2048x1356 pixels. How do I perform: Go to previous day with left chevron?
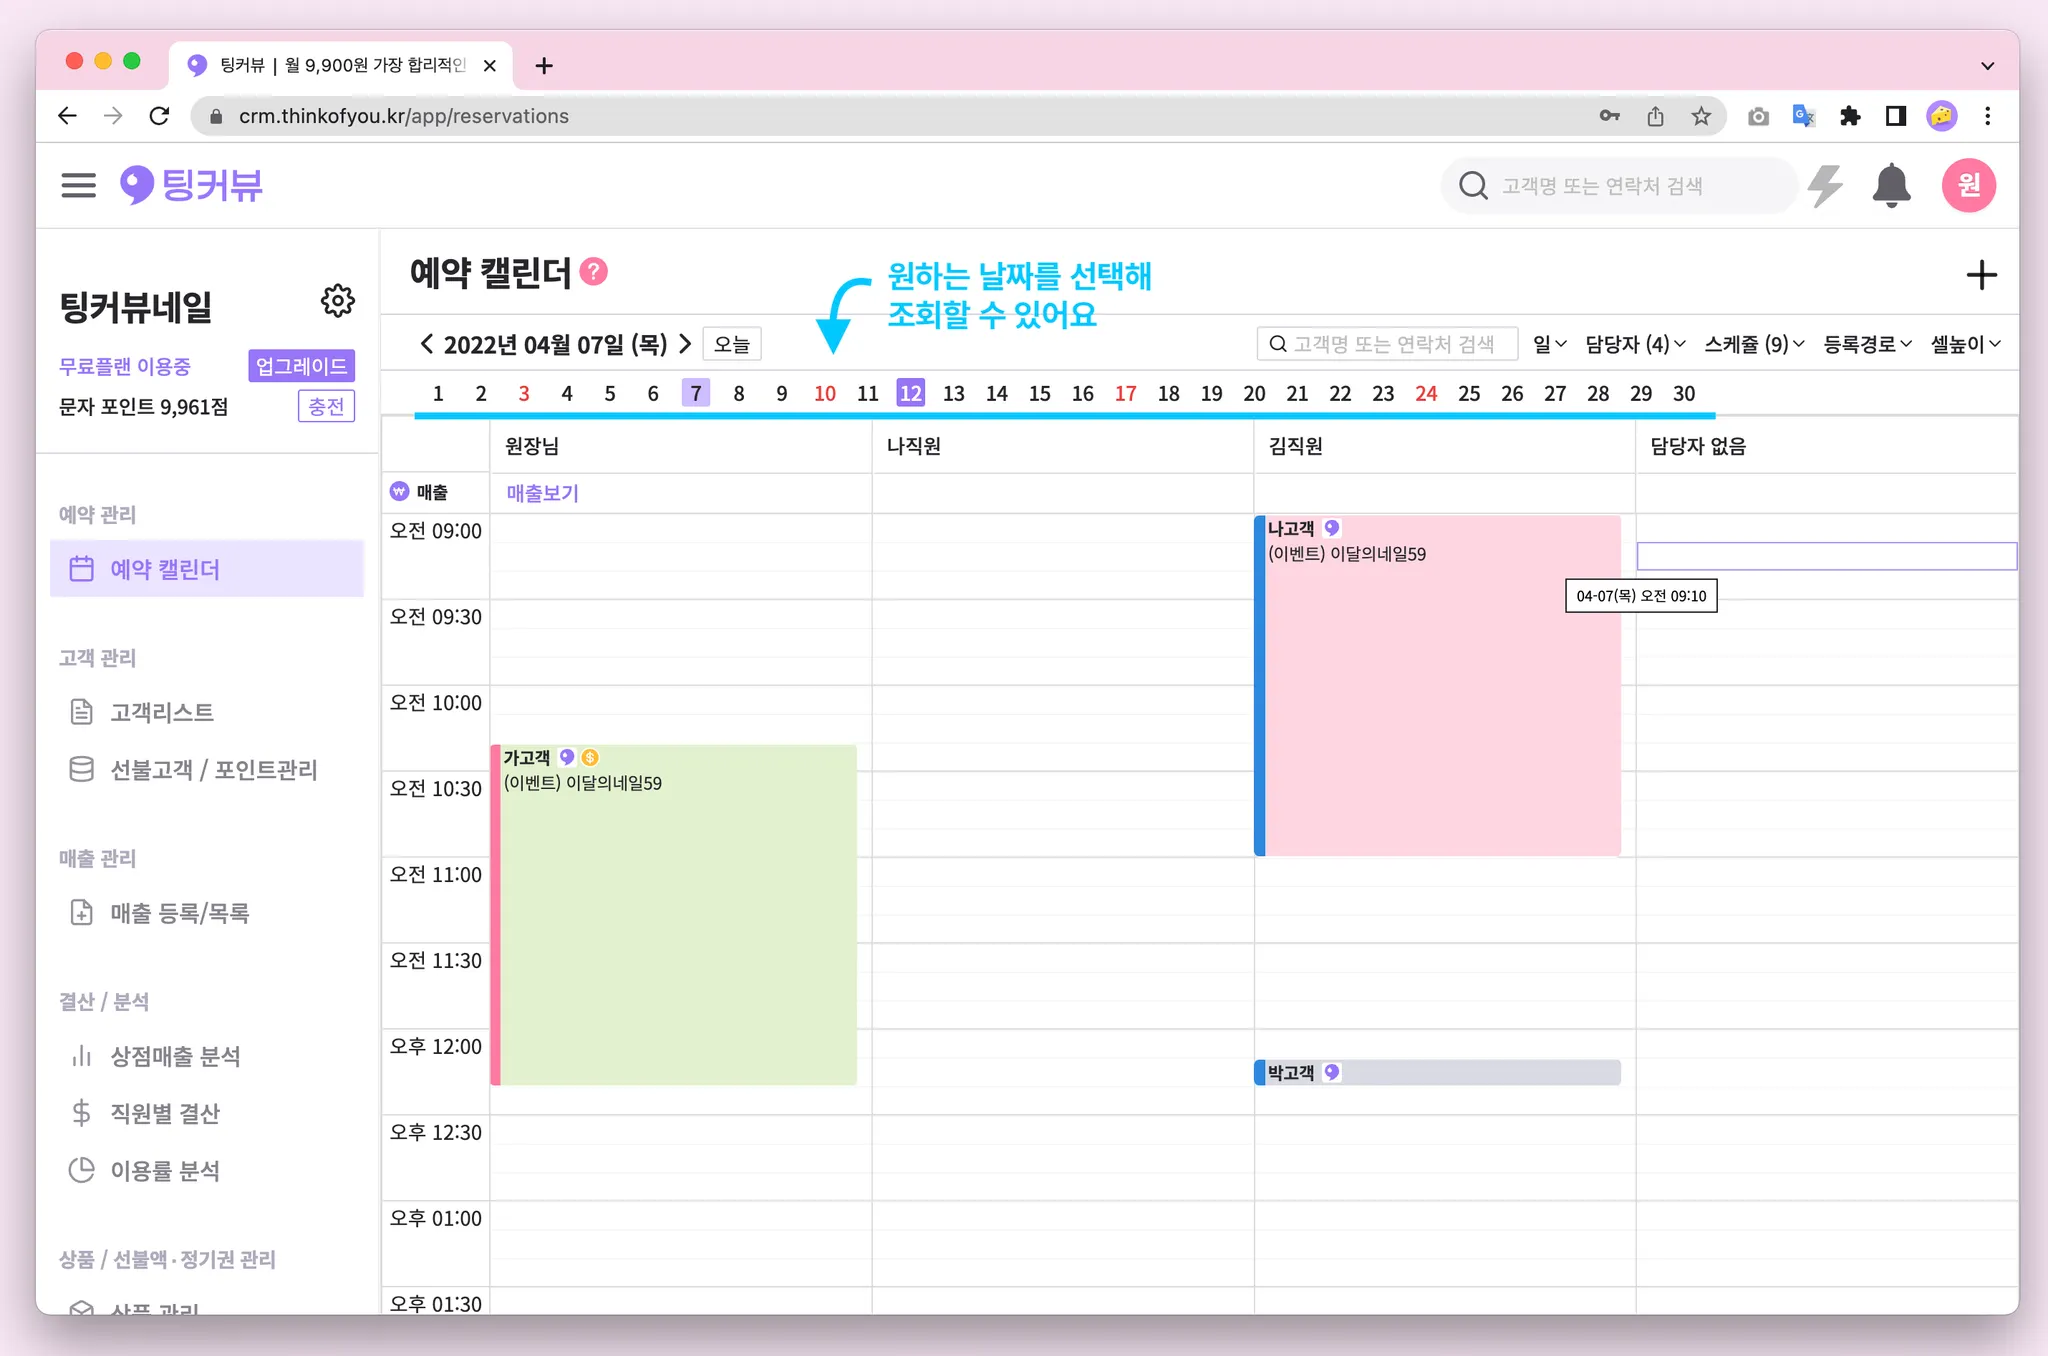coord(427,344)
